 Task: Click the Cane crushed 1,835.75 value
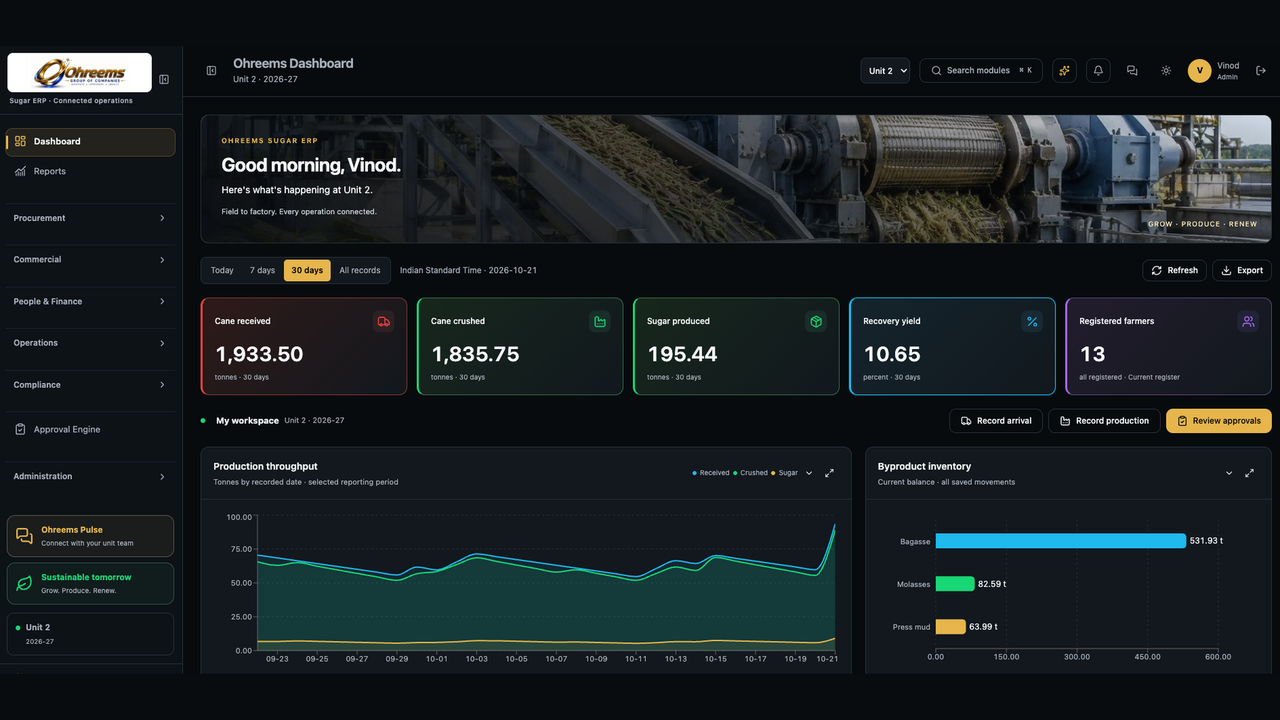(x=475, y=354)
